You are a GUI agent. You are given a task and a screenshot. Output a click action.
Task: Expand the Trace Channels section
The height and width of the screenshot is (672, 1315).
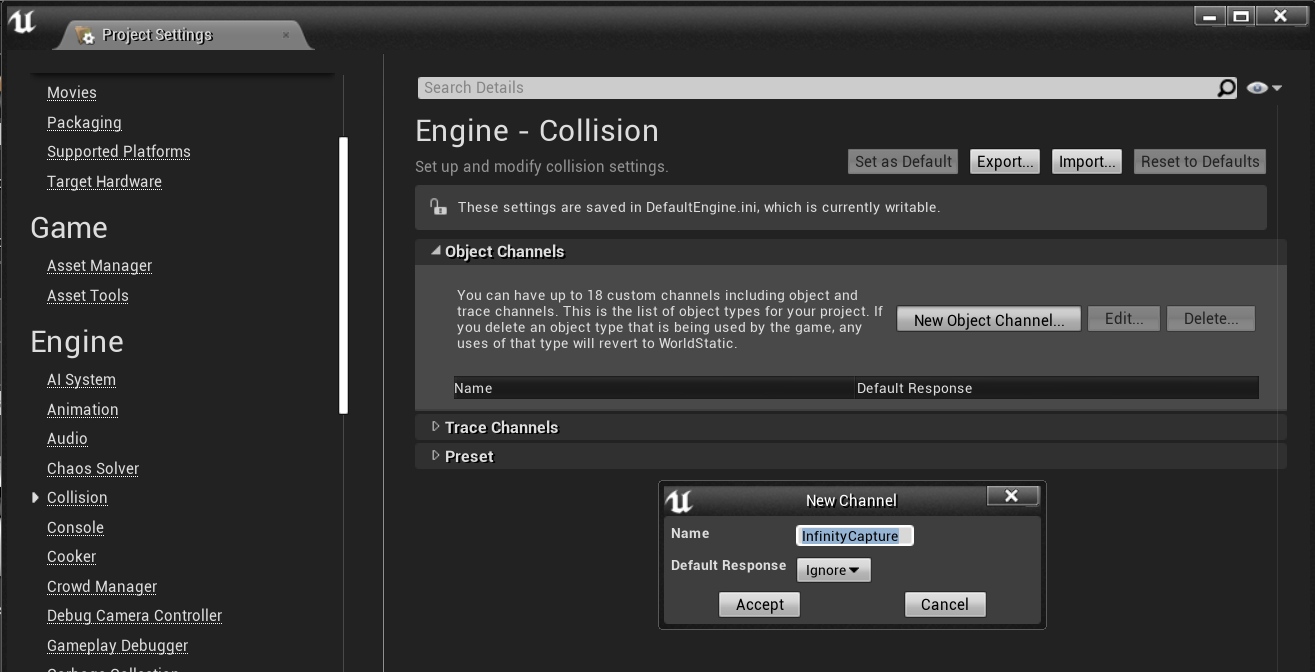[x=435, y=427]
